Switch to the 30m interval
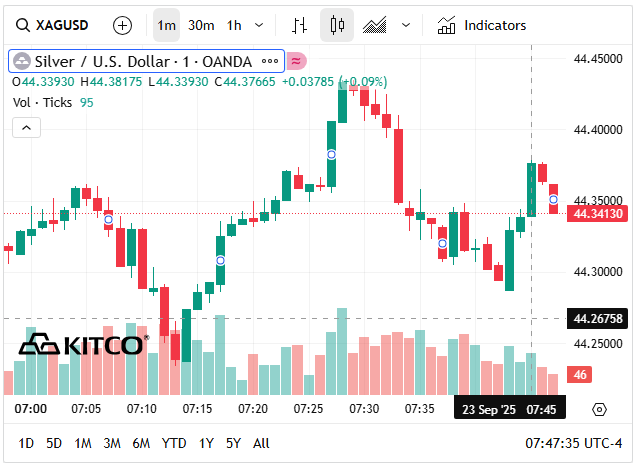 [x=201, y=25]
